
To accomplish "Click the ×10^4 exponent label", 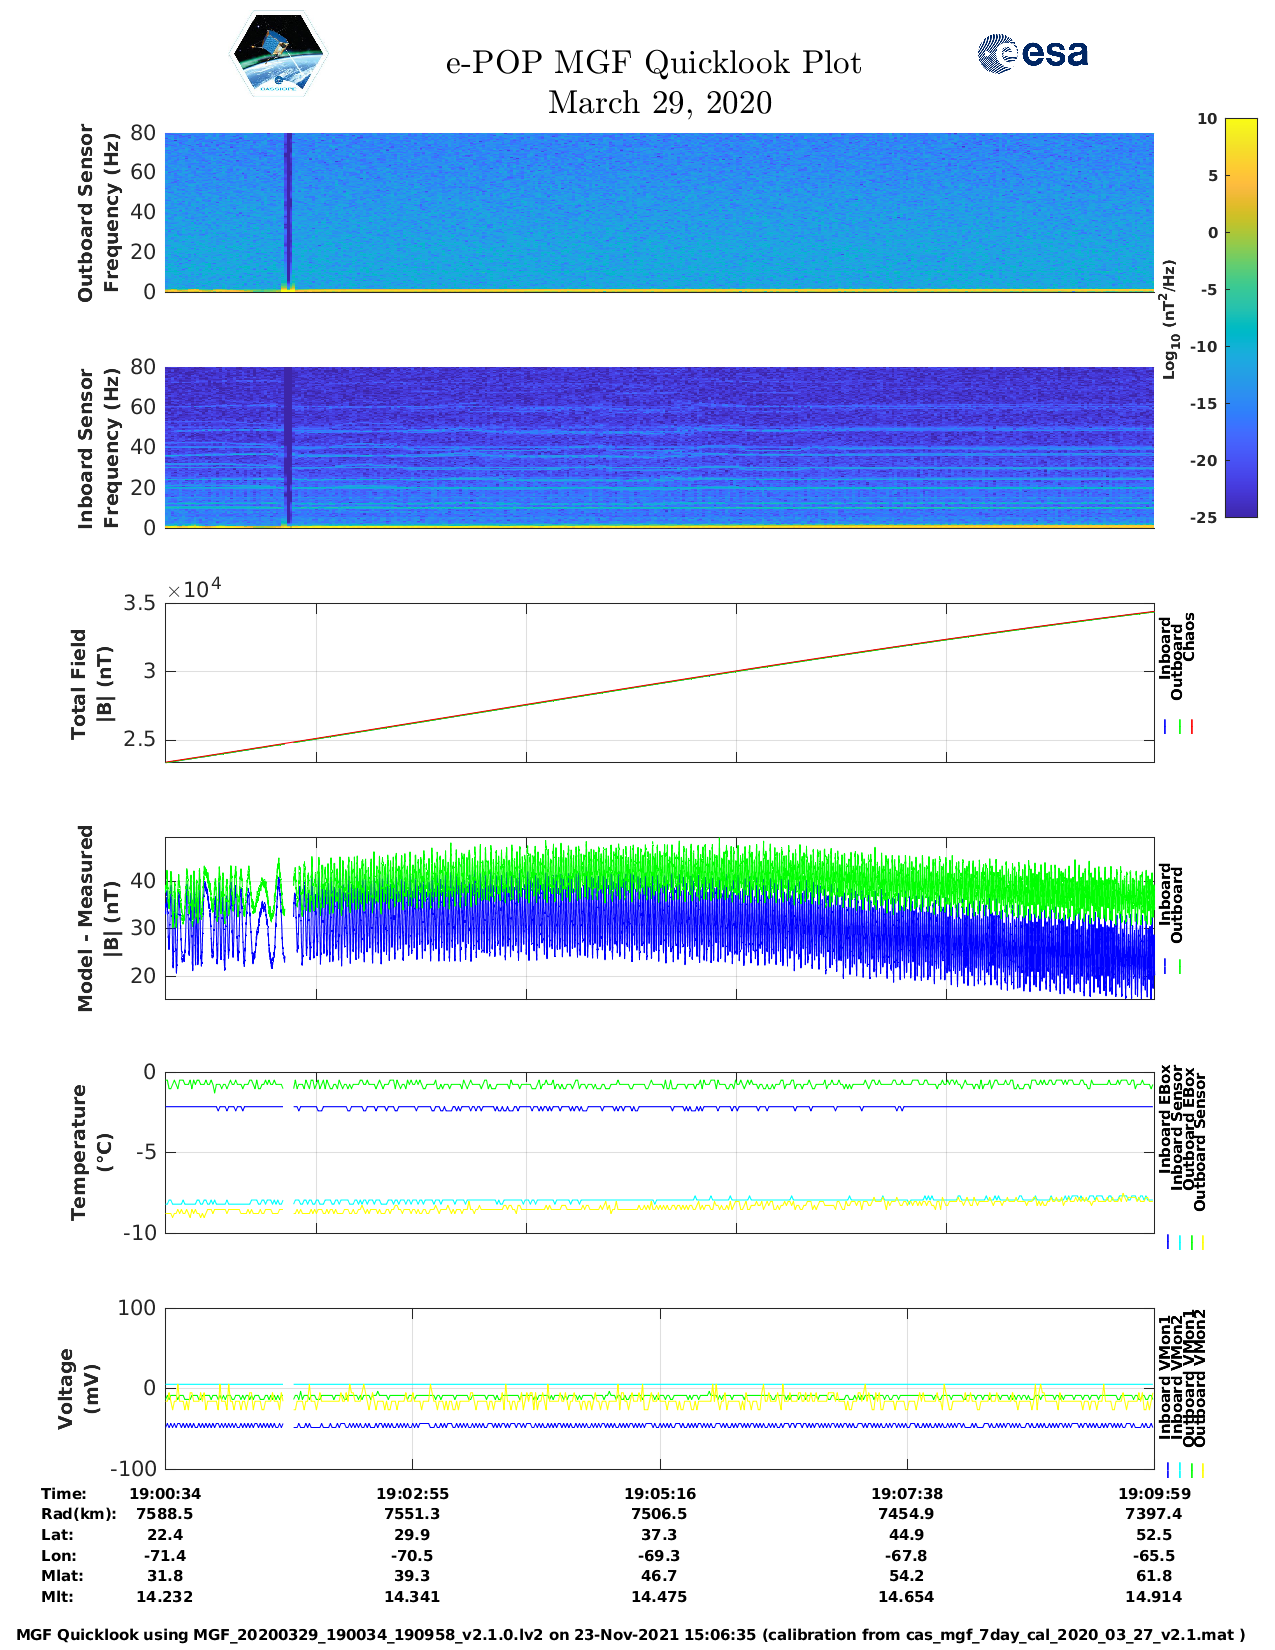I will pyautogui.click(x=194, y=589).
